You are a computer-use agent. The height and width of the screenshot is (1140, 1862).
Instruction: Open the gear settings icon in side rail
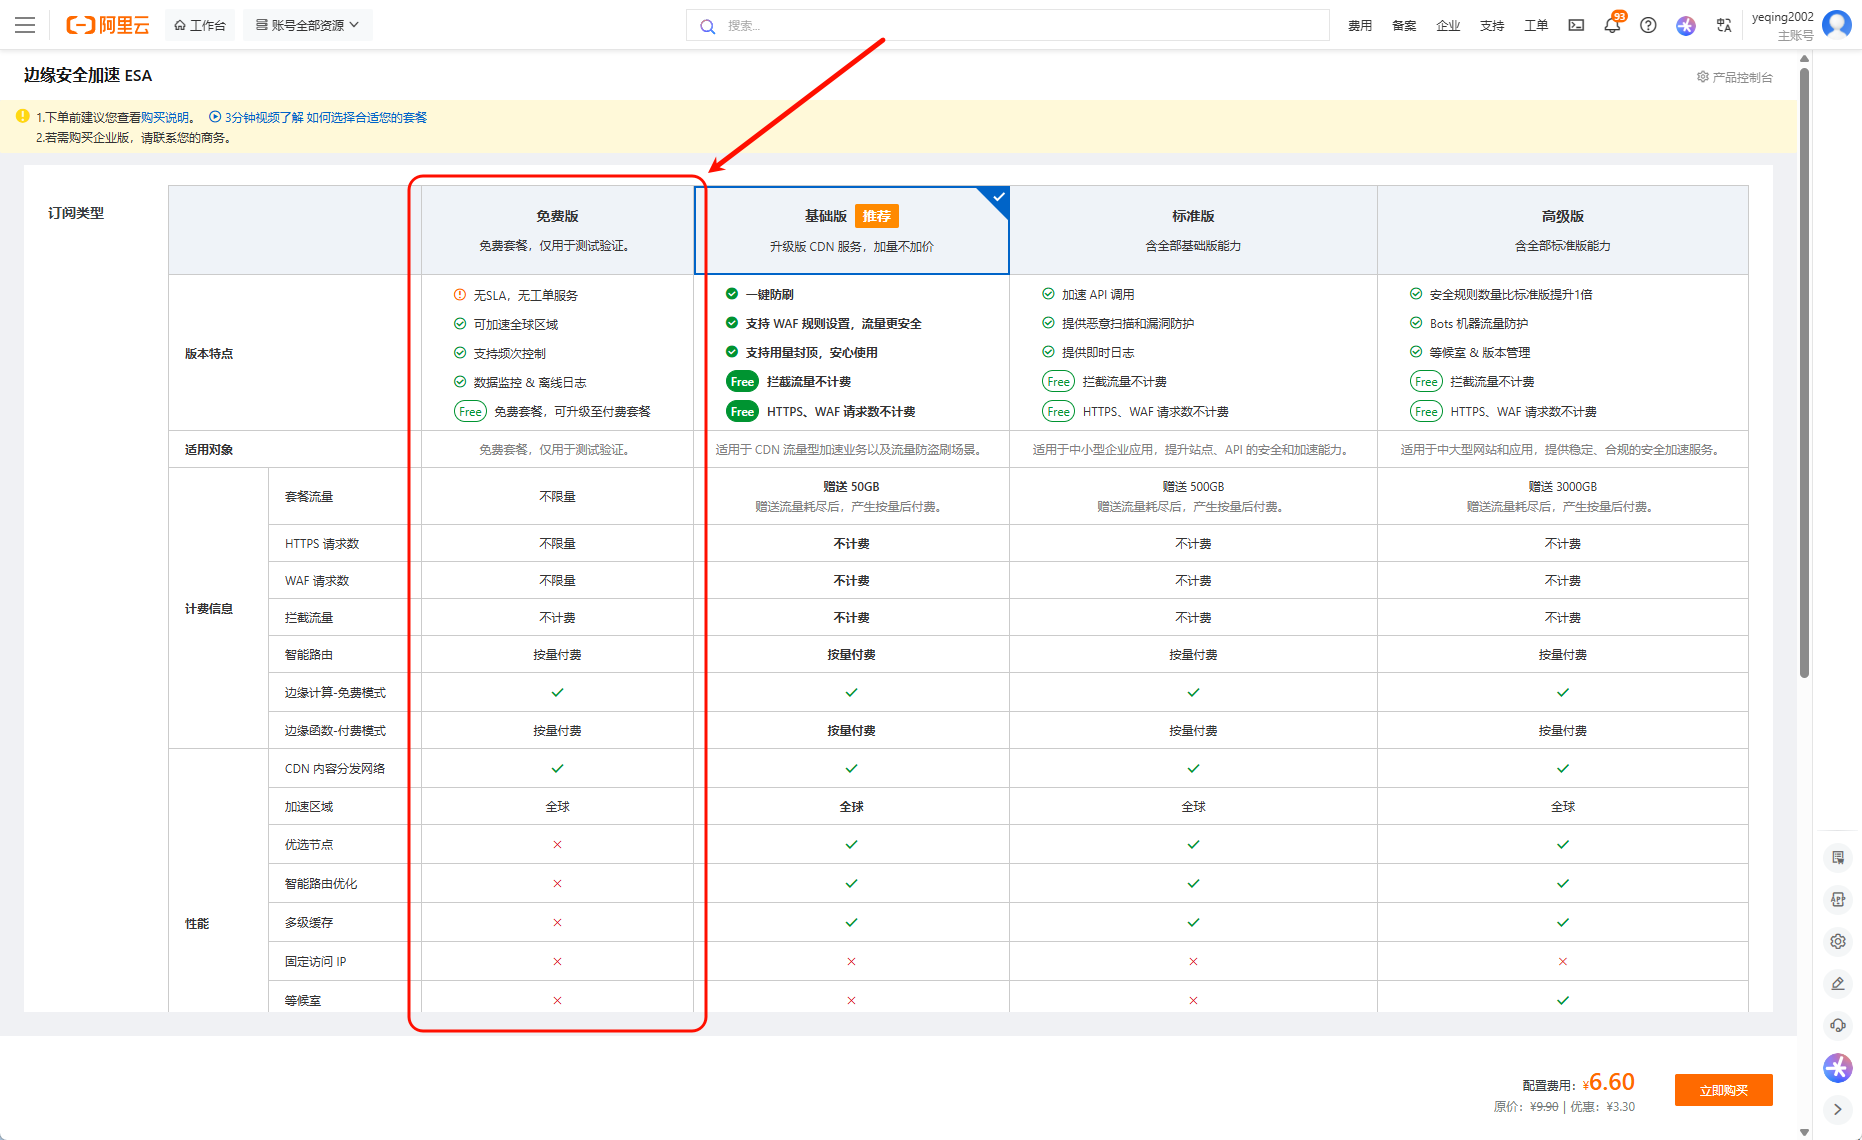(x=1838, y=941)
